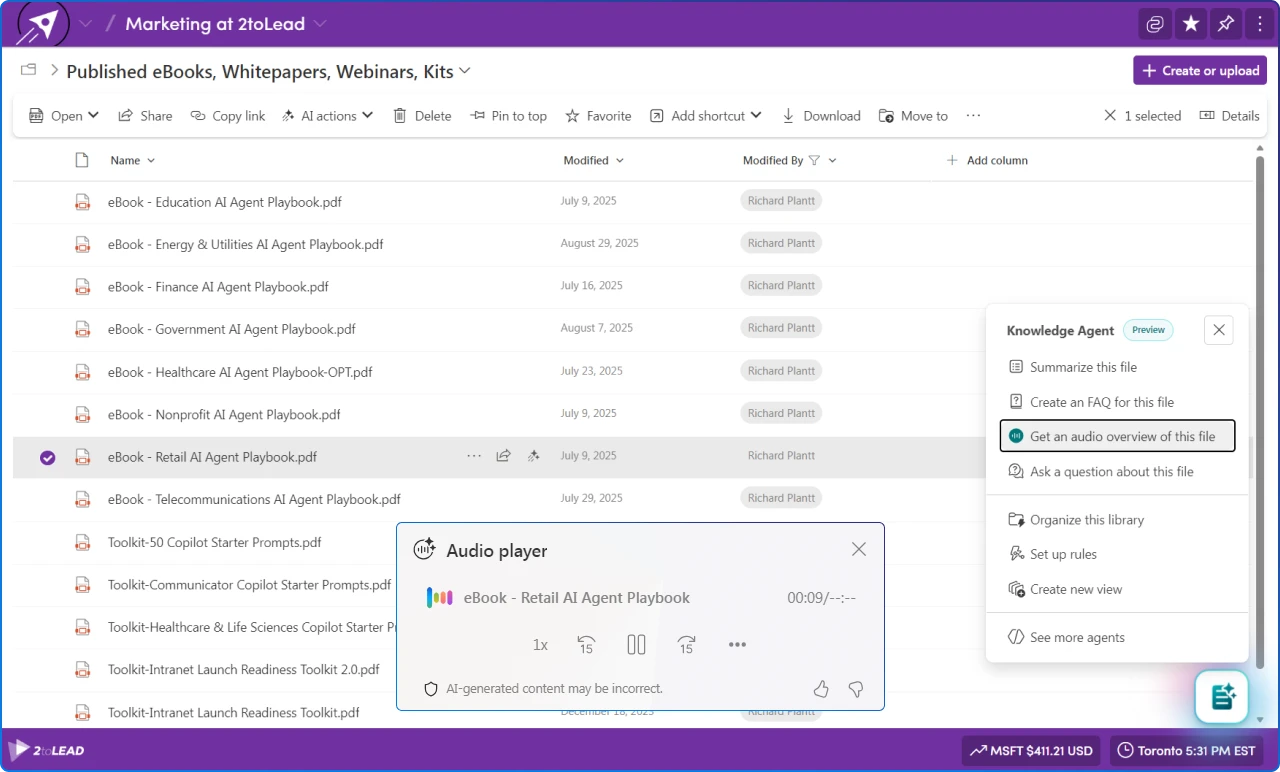Viewport: 1280px width, 772px height.
Task: Change the 1x playback speed
Action: pos(540,645)
